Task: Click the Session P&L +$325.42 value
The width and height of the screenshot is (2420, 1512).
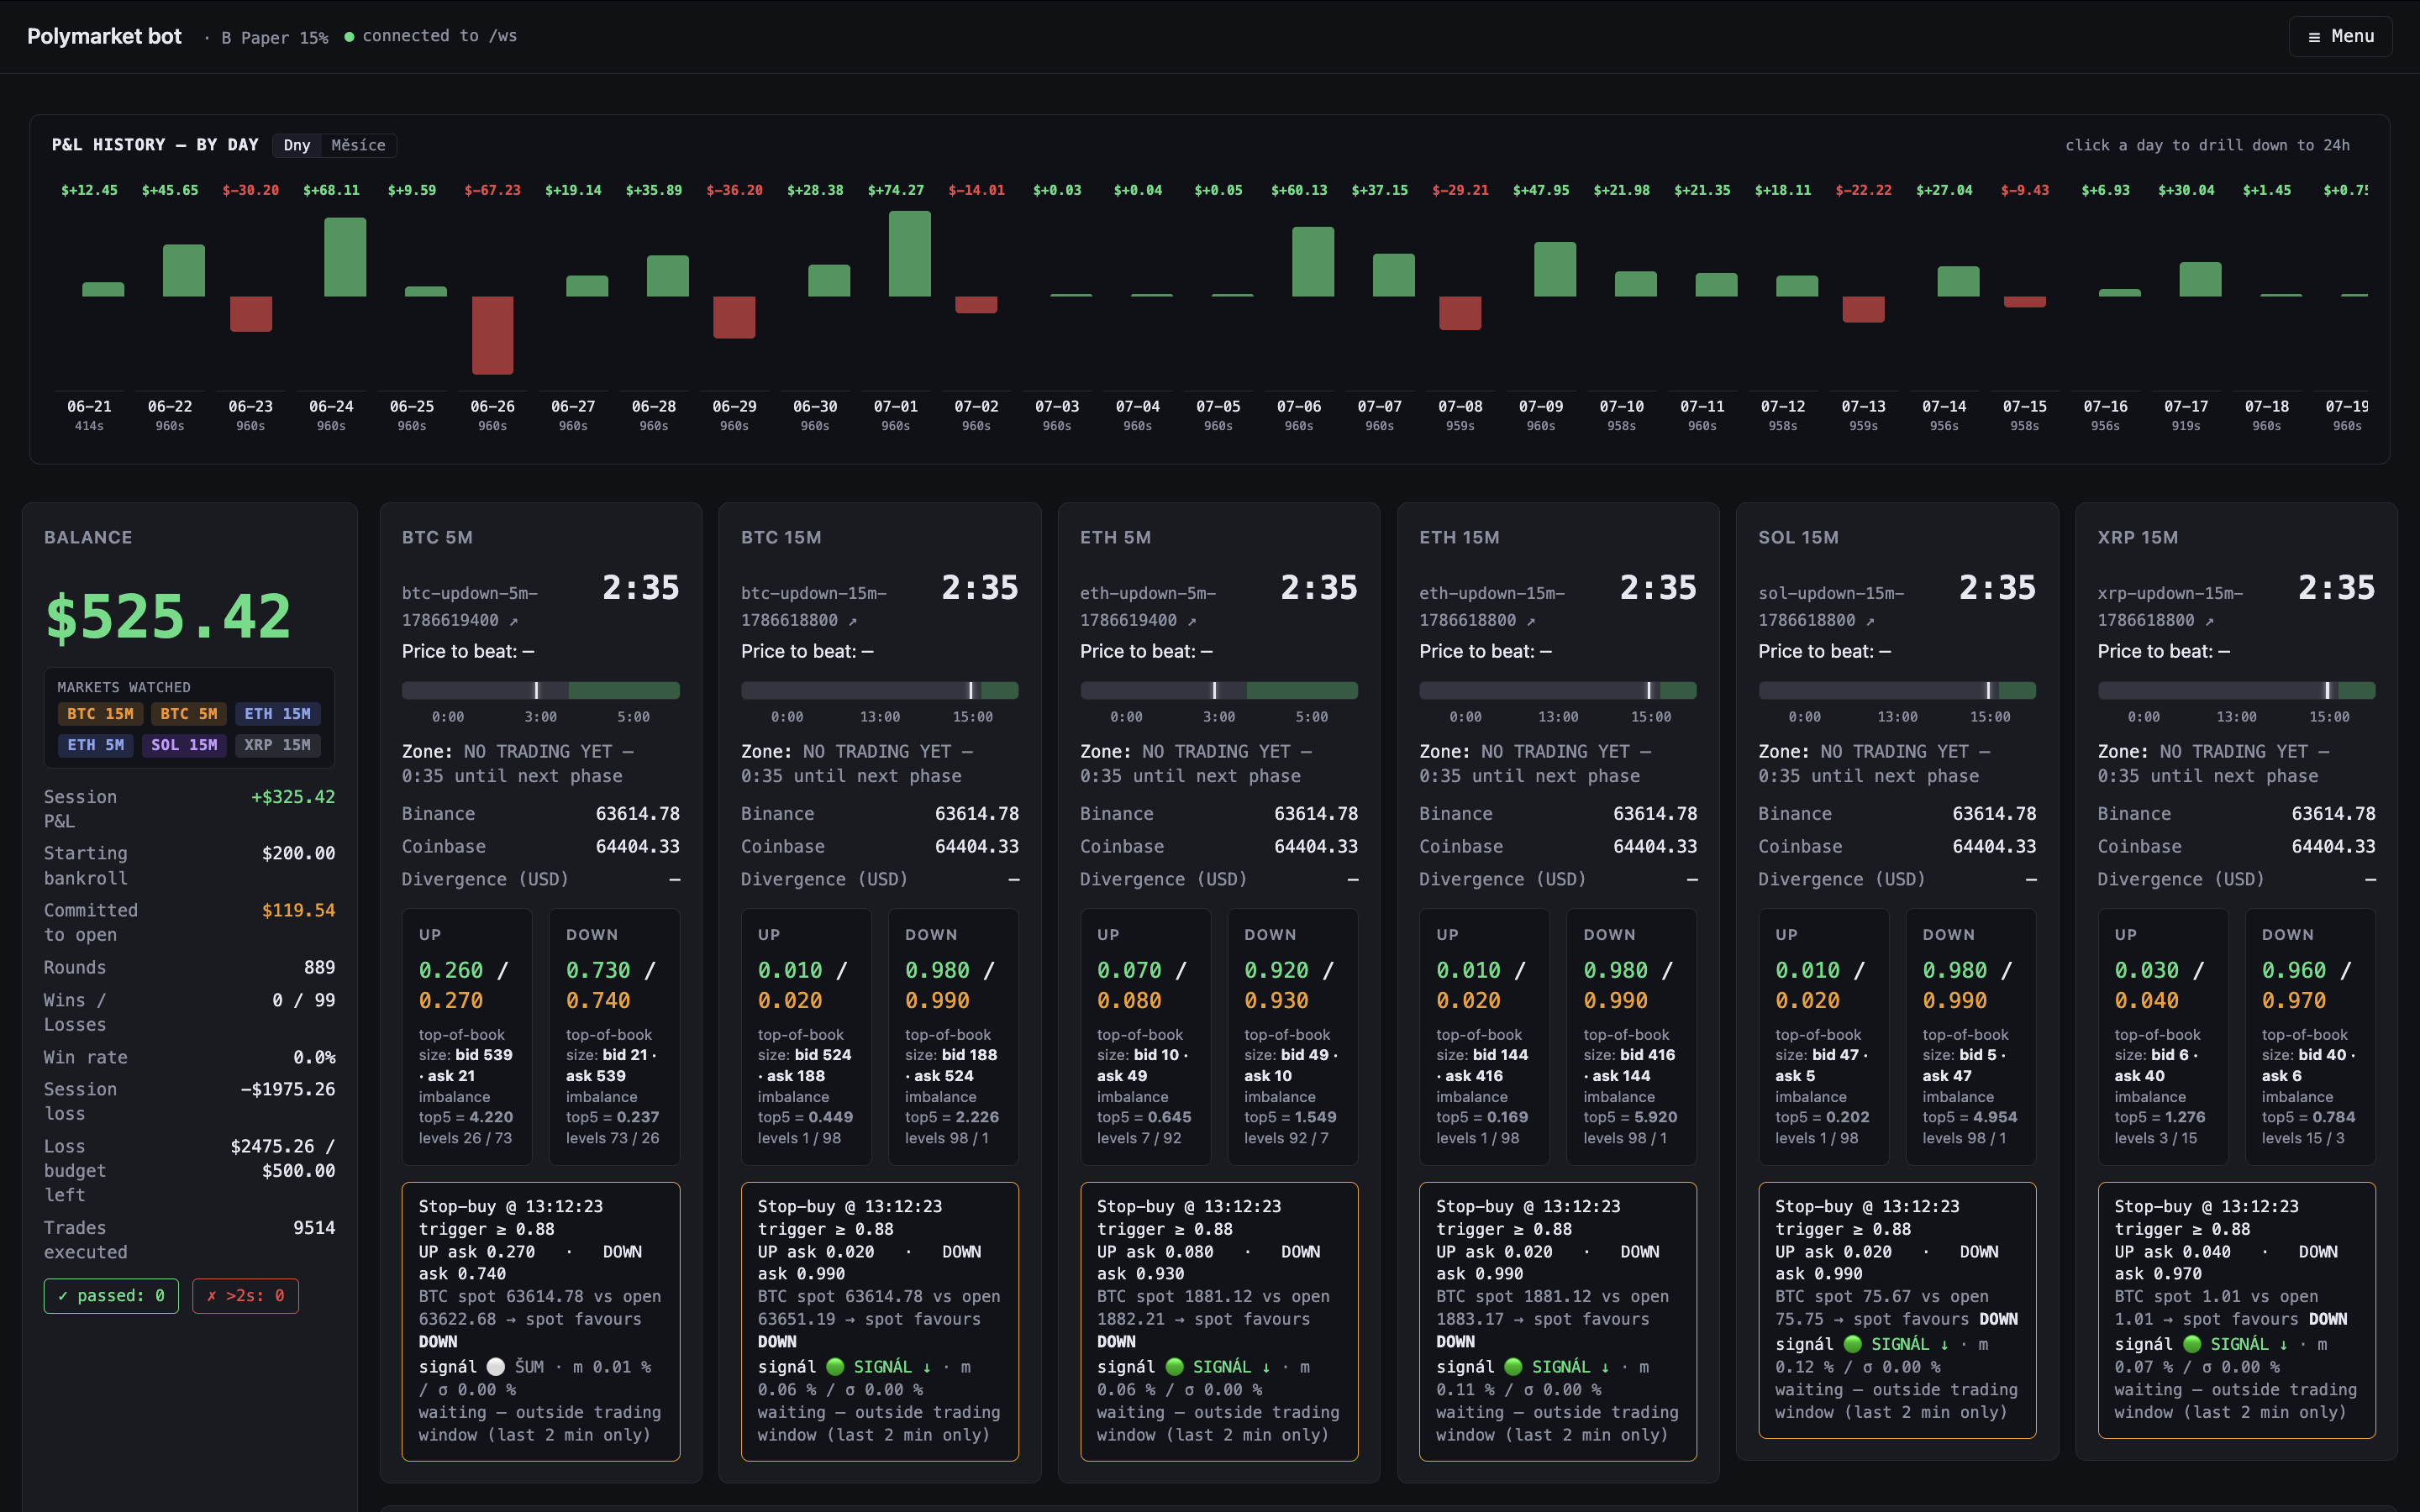Action: (293, 797)
